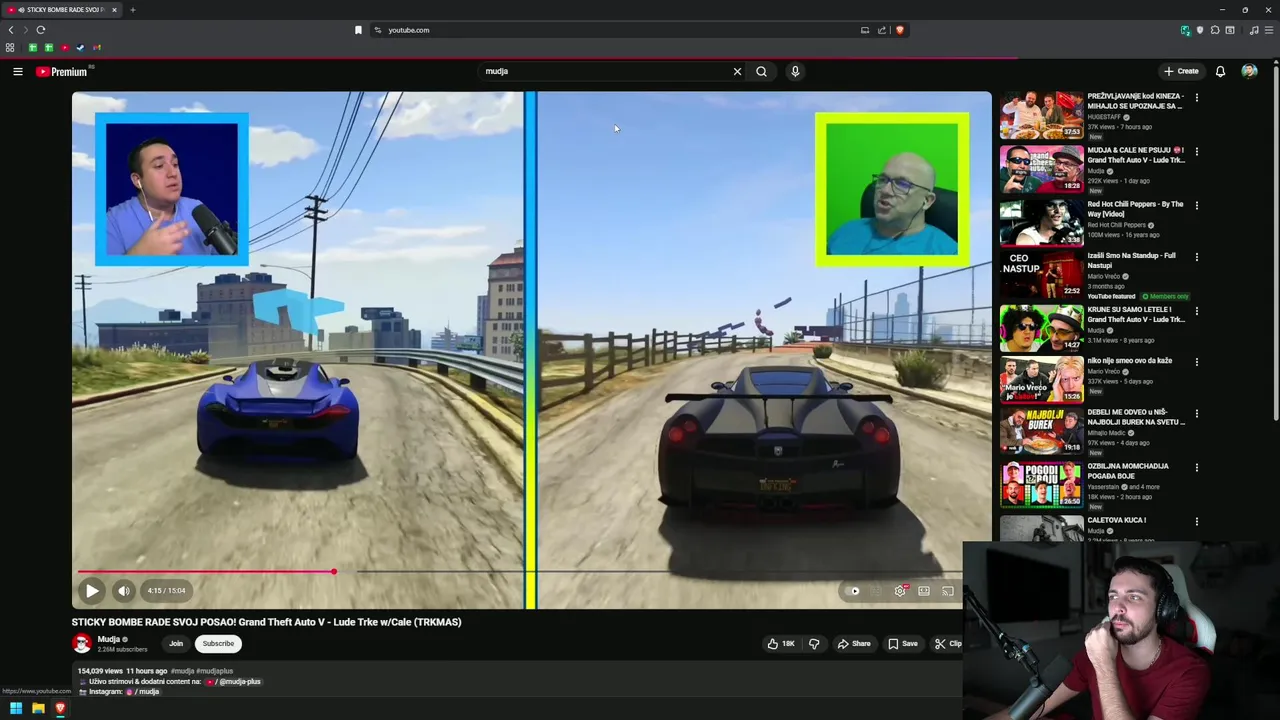Dislike the video with thumbs down
1280x720 pixels.
coord(814,644)
